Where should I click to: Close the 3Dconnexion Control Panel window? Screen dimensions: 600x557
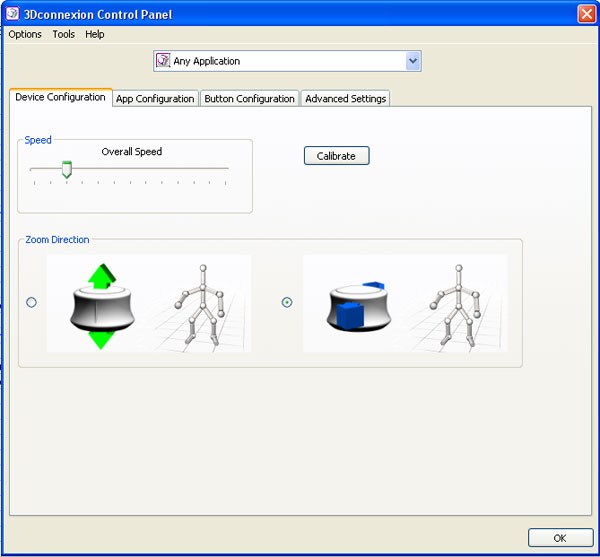[x=586, y=14]
